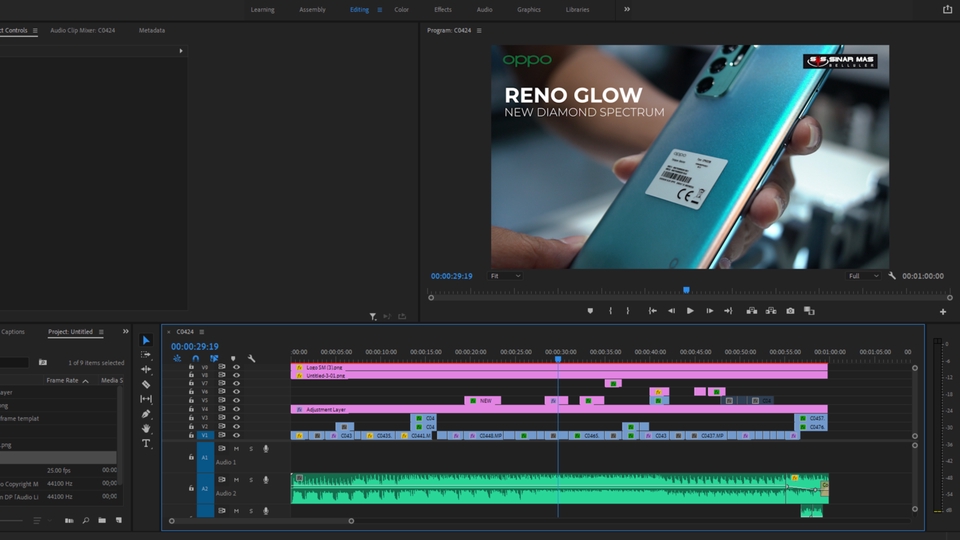
Task: Toggle Linked Selection in timeline
Action: point(214,359)
